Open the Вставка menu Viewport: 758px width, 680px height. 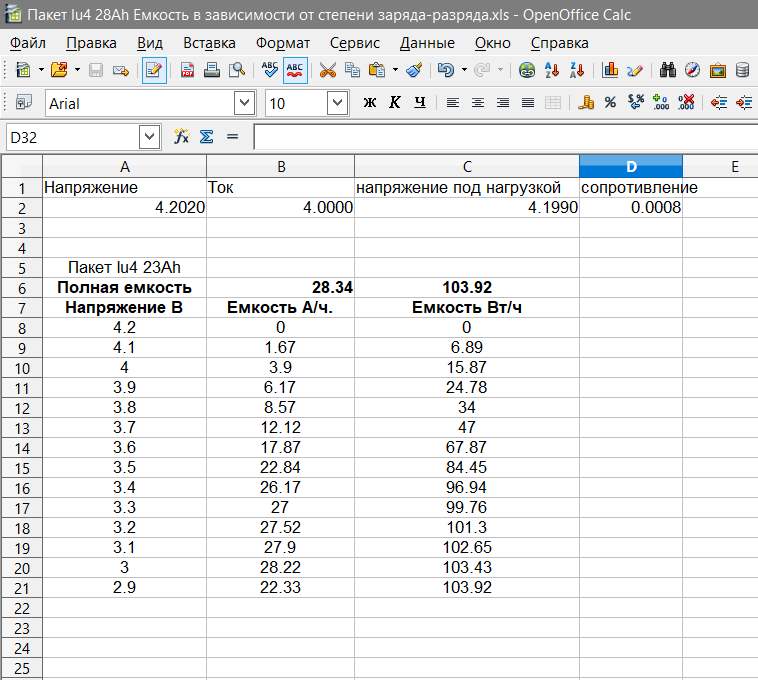[209, 43]
